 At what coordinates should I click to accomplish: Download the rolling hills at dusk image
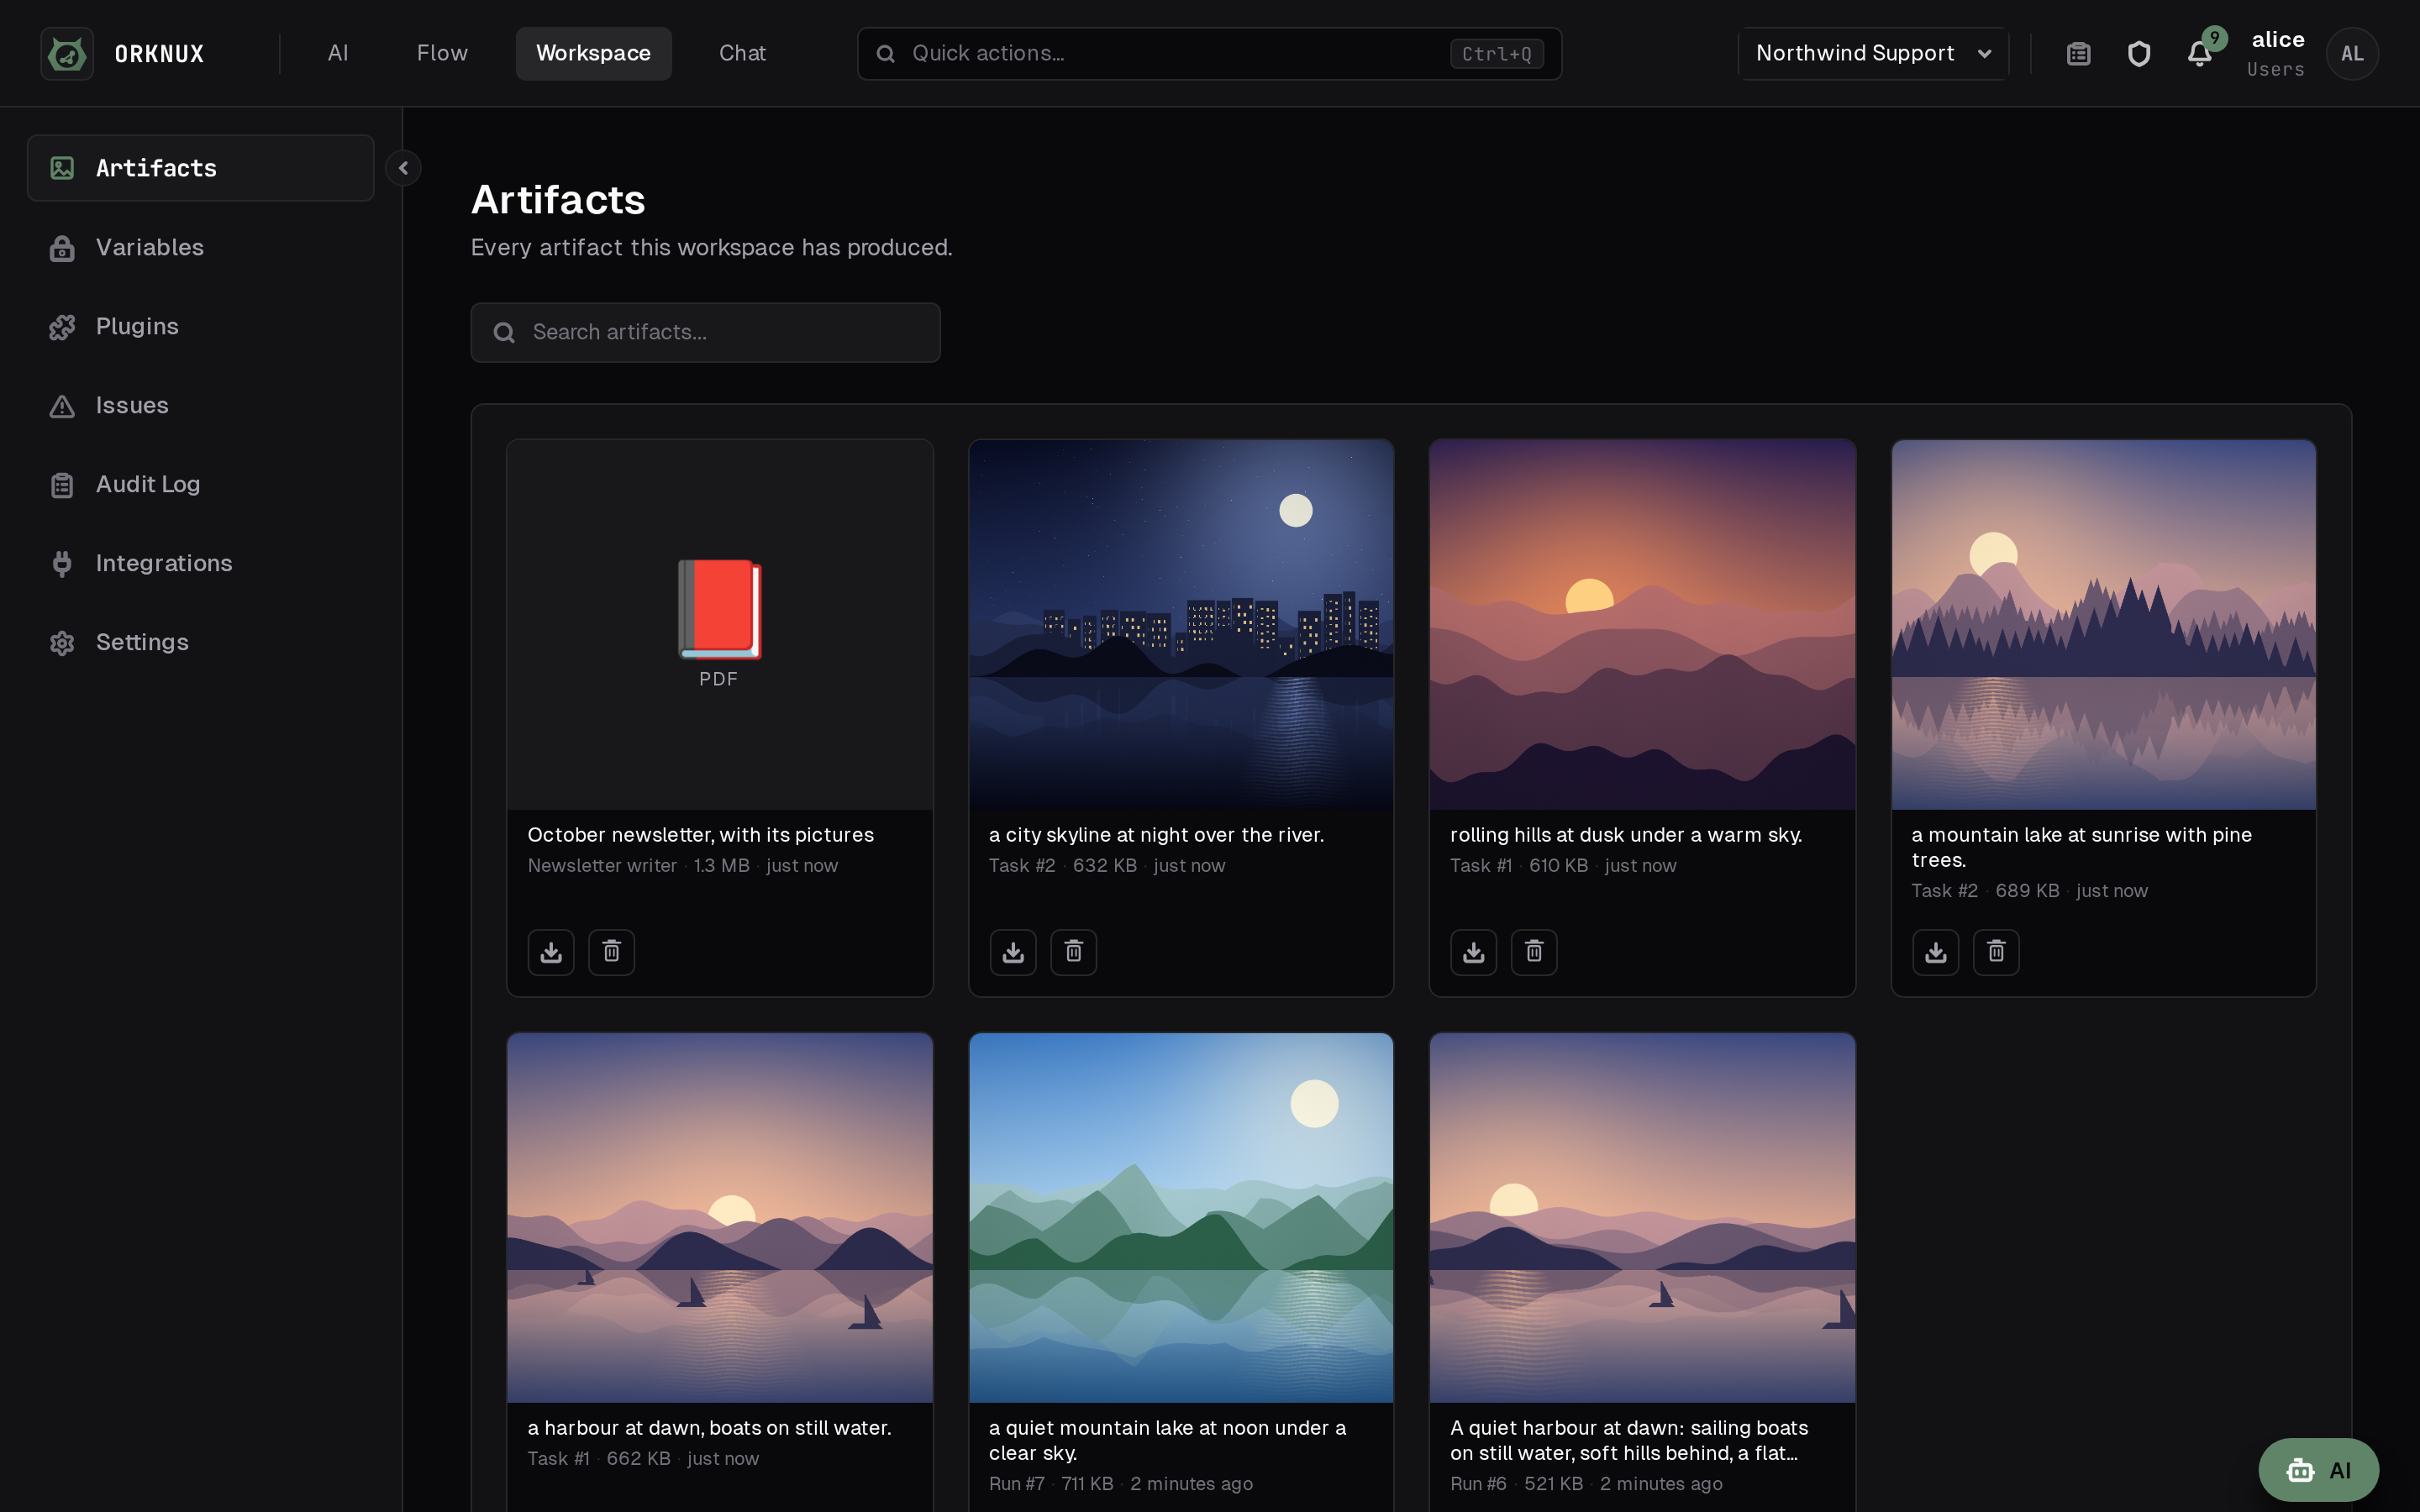pyautogui.click(x=1474, y=952)
